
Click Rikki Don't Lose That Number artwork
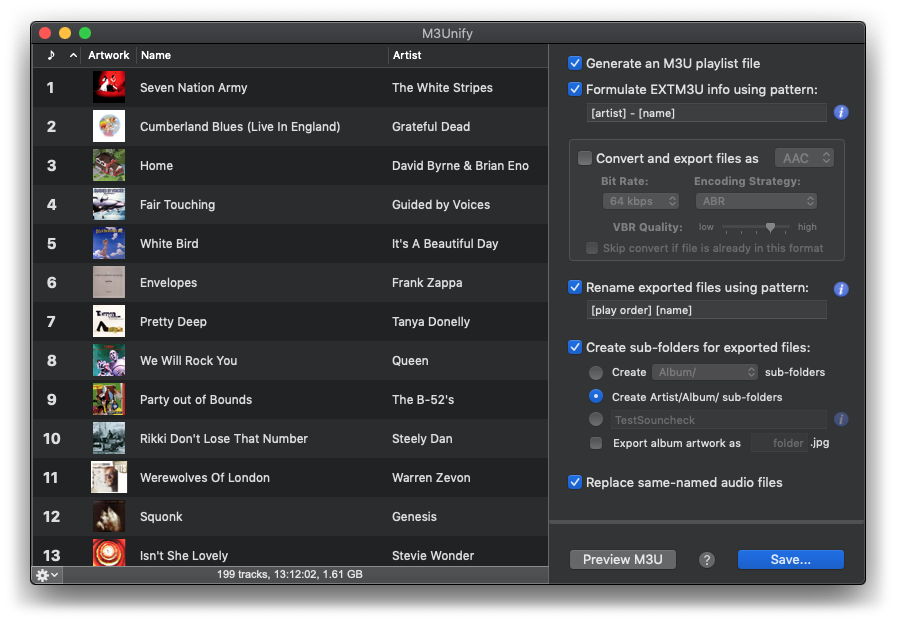coord(109,438)
